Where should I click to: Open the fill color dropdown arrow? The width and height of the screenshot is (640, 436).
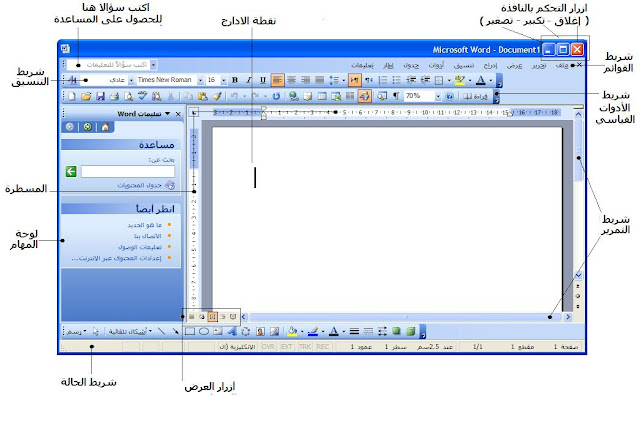click(x=302, y=331)
